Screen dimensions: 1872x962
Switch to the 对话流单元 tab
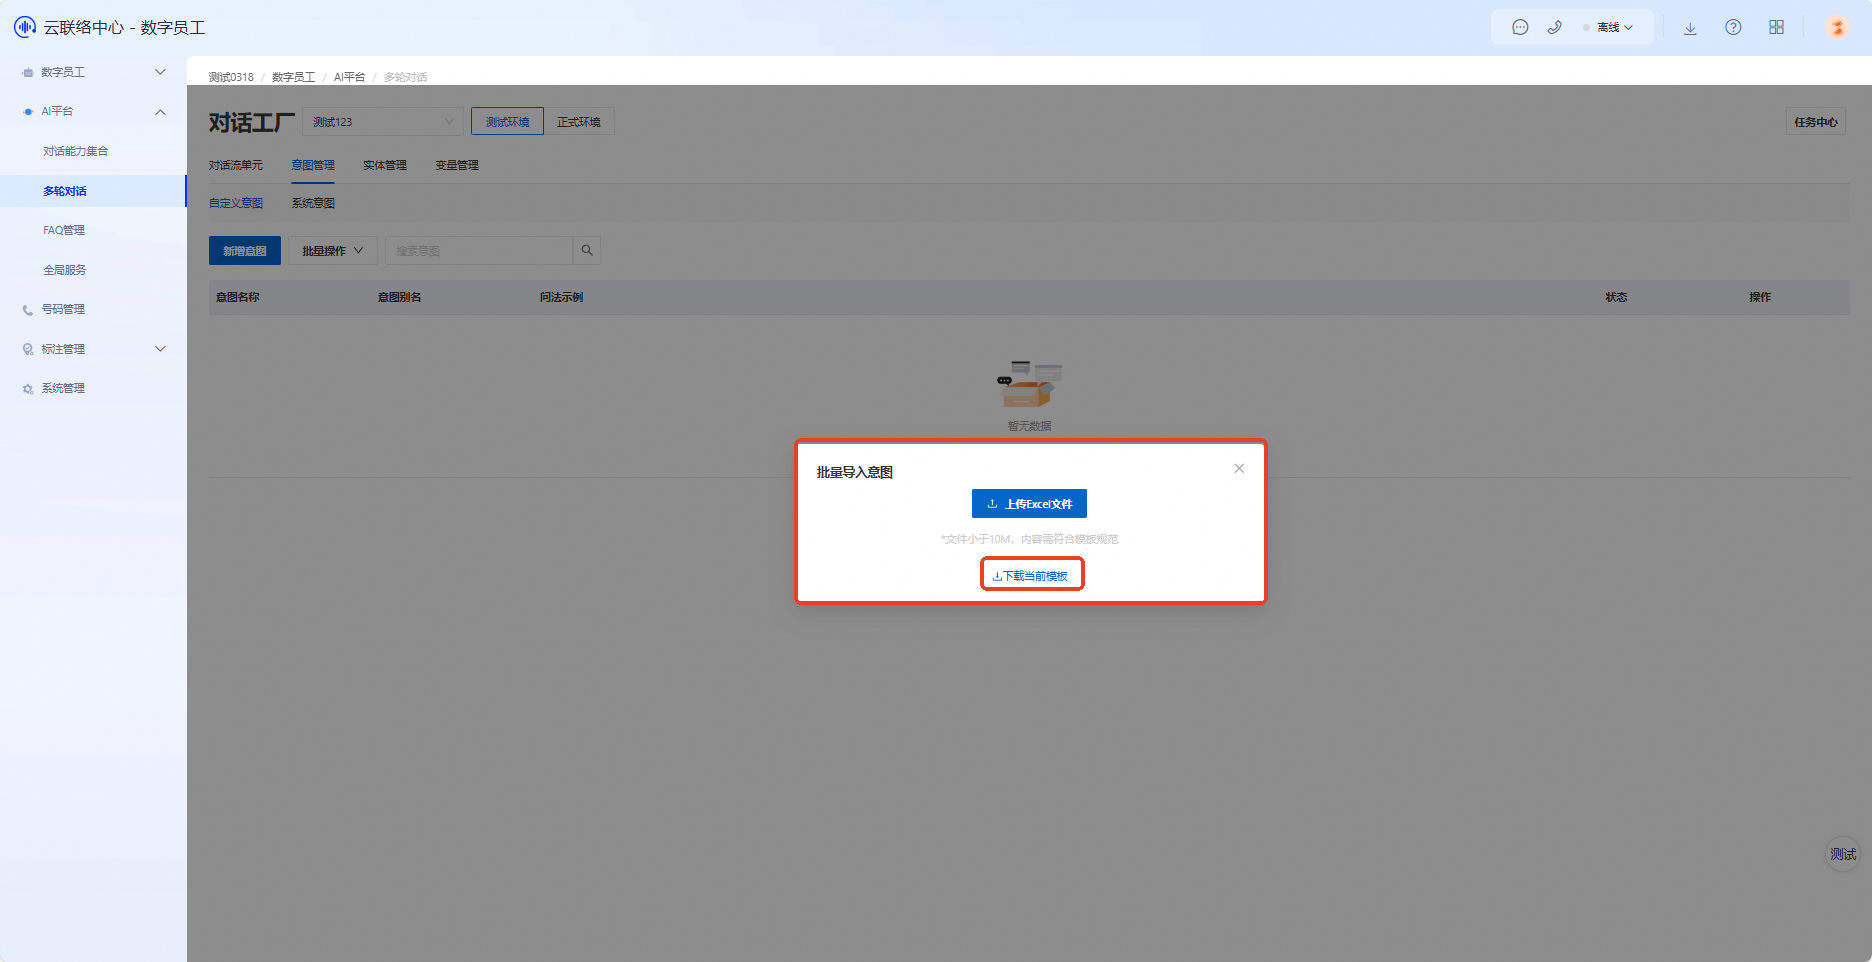tap(236, 165)
